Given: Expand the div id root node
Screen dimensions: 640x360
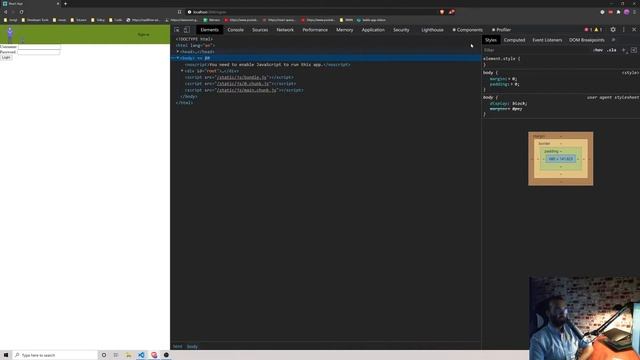Looking at the screenshot, I should 182,71.
